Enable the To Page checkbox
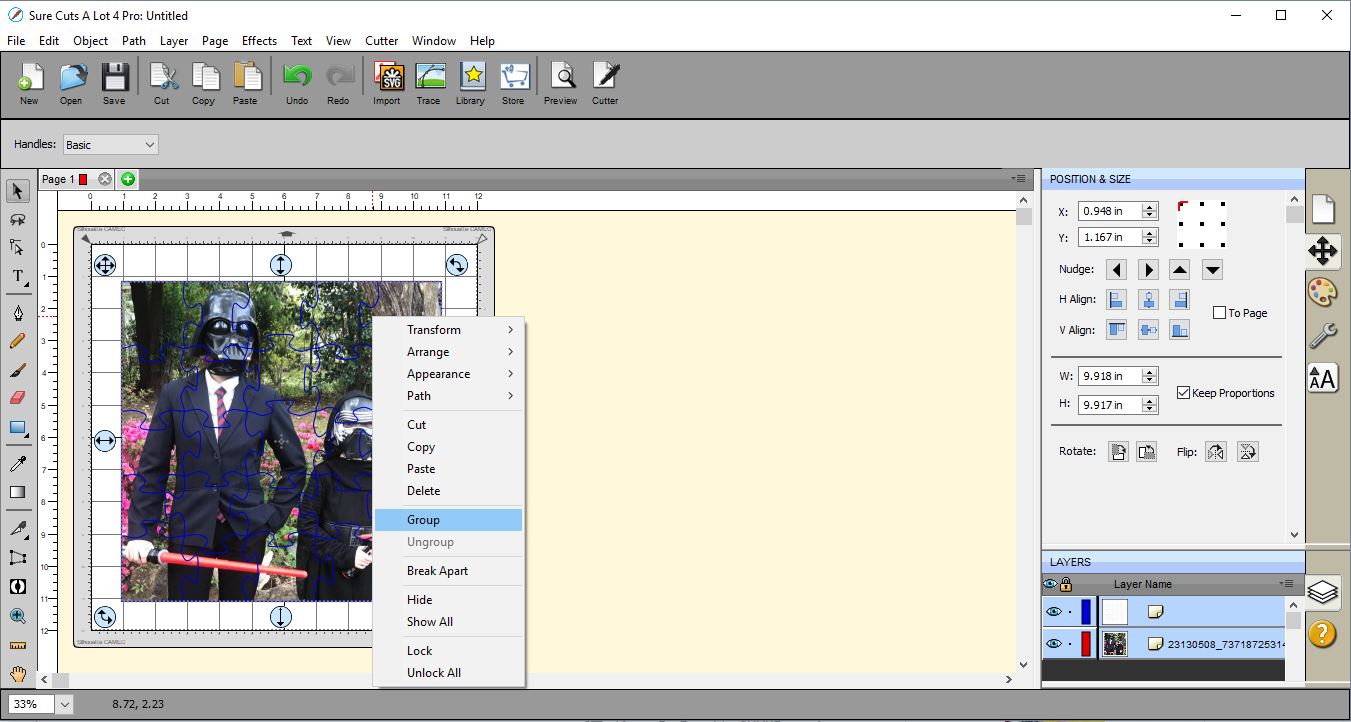 (1219, 313)
